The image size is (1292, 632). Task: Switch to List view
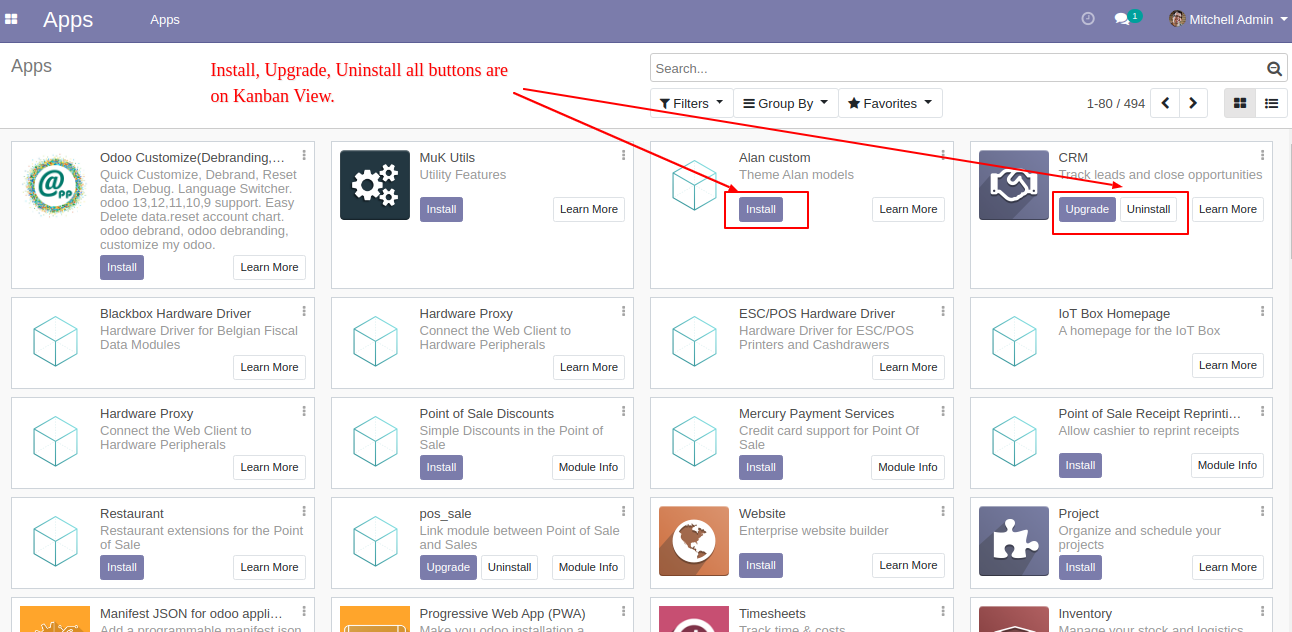coord(1271,103)
